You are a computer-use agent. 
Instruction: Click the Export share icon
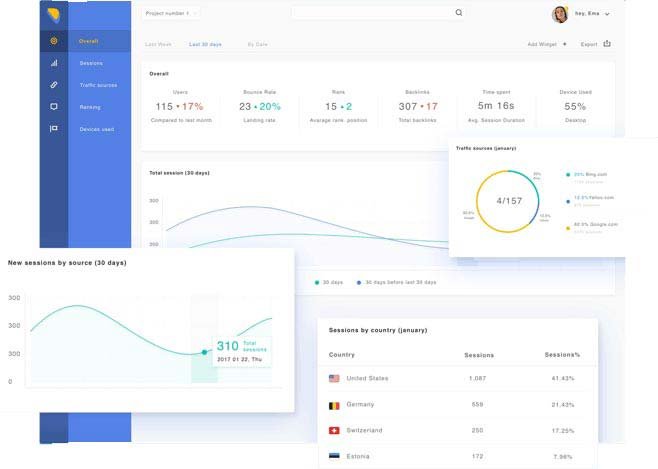point(607,44)
